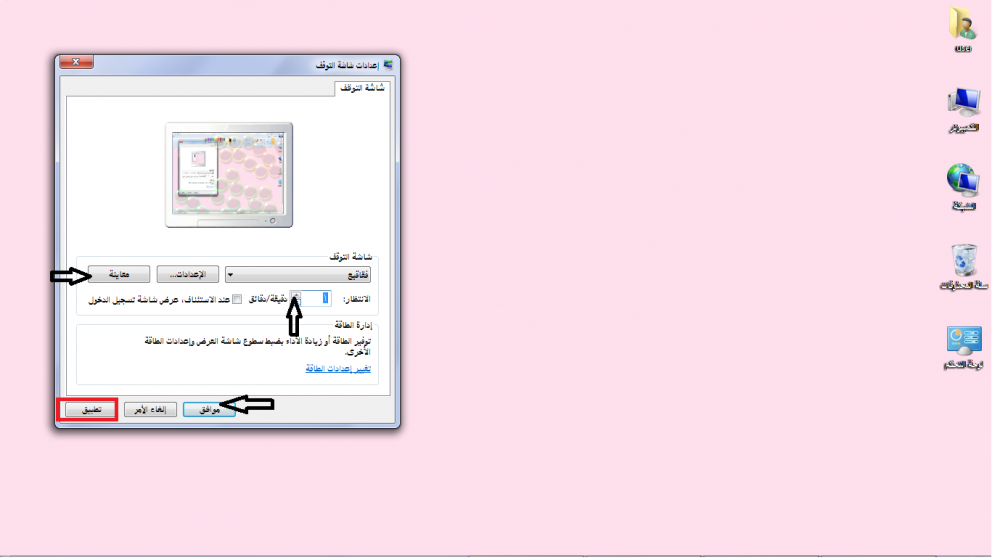Image resolution: width=1000 pixels, height=560 pixels.
Task: Toggle the display logon screen on resume checkbox
Action: click(x=237, y=298)
